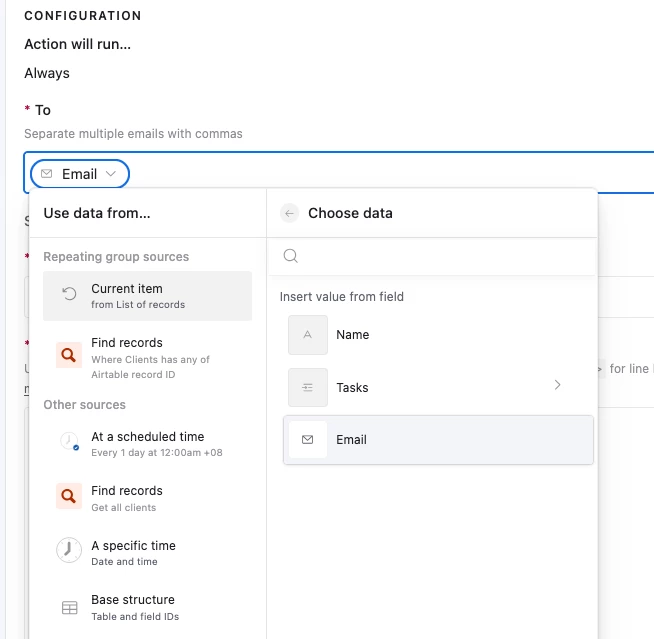Image resolution: width=654 pixels, height=639 pixels.
Task: Click the Tasks linked field icon
Action: [x=307, y=387]
